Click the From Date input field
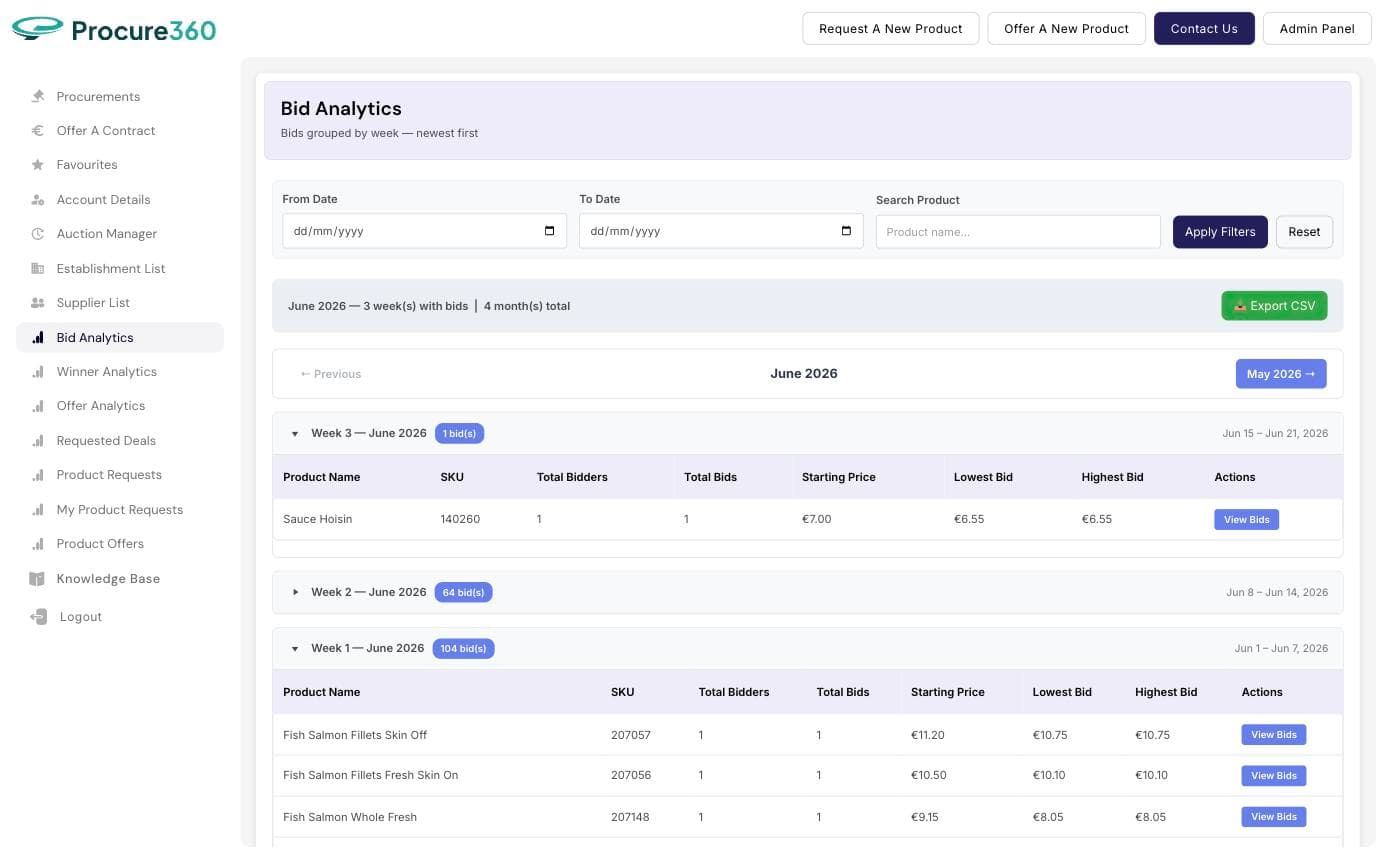 click(x=424, y=231)
